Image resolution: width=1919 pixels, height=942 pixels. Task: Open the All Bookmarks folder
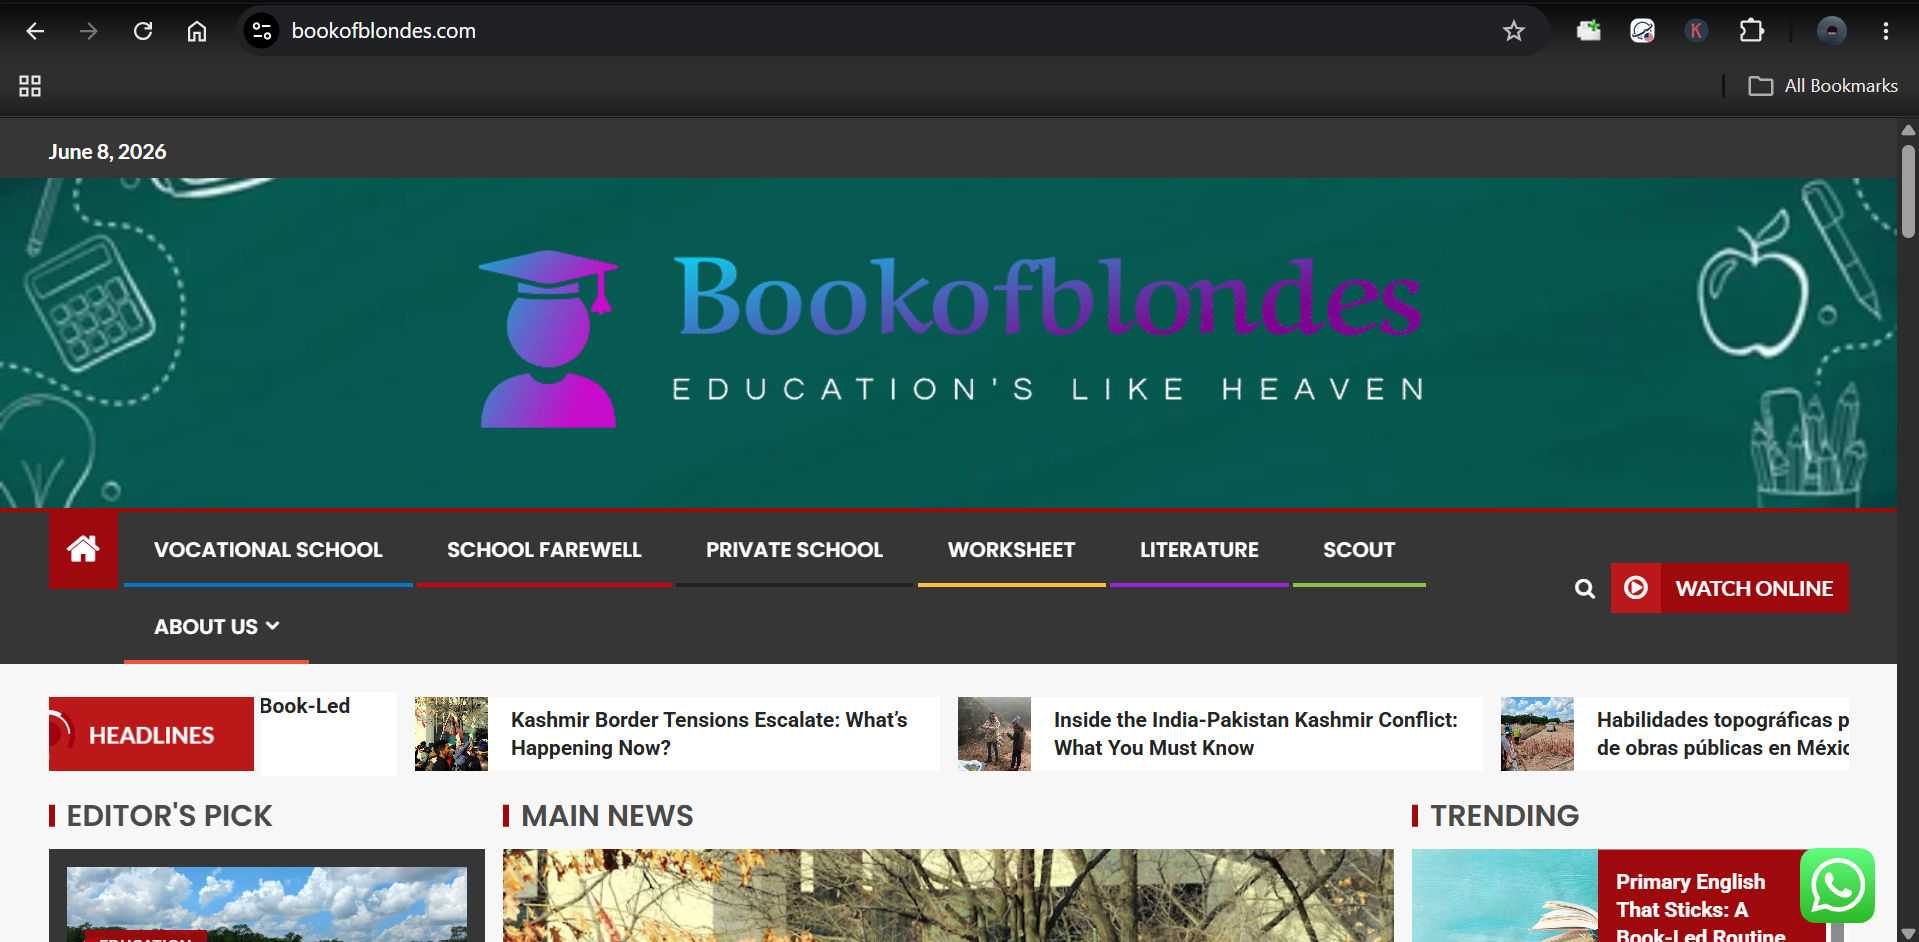click(1823, 86)
